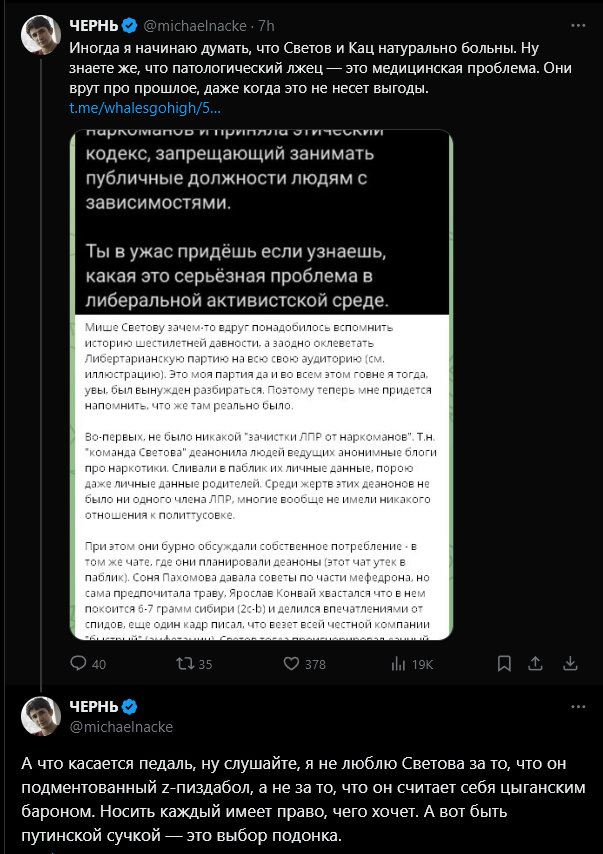
Task: Repost the tweet using the retweet icon
Action: click(185, 663)
